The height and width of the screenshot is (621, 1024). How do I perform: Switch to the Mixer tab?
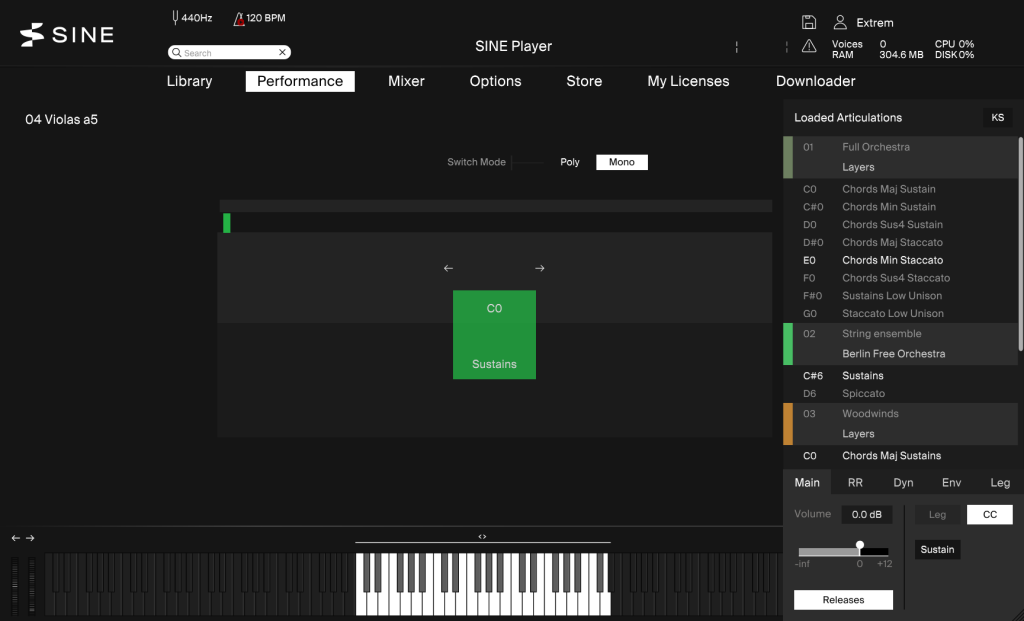point(406,81)
